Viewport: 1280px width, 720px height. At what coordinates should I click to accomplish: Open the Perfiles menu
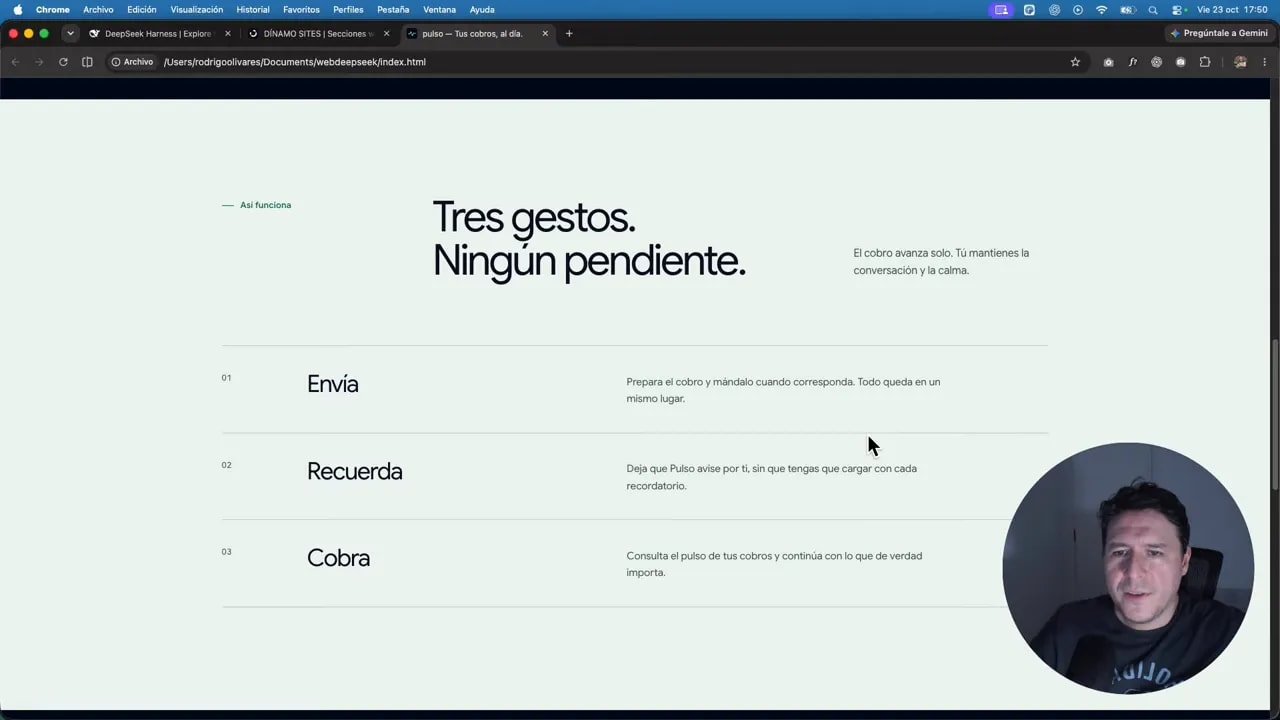tap(348, 10)
